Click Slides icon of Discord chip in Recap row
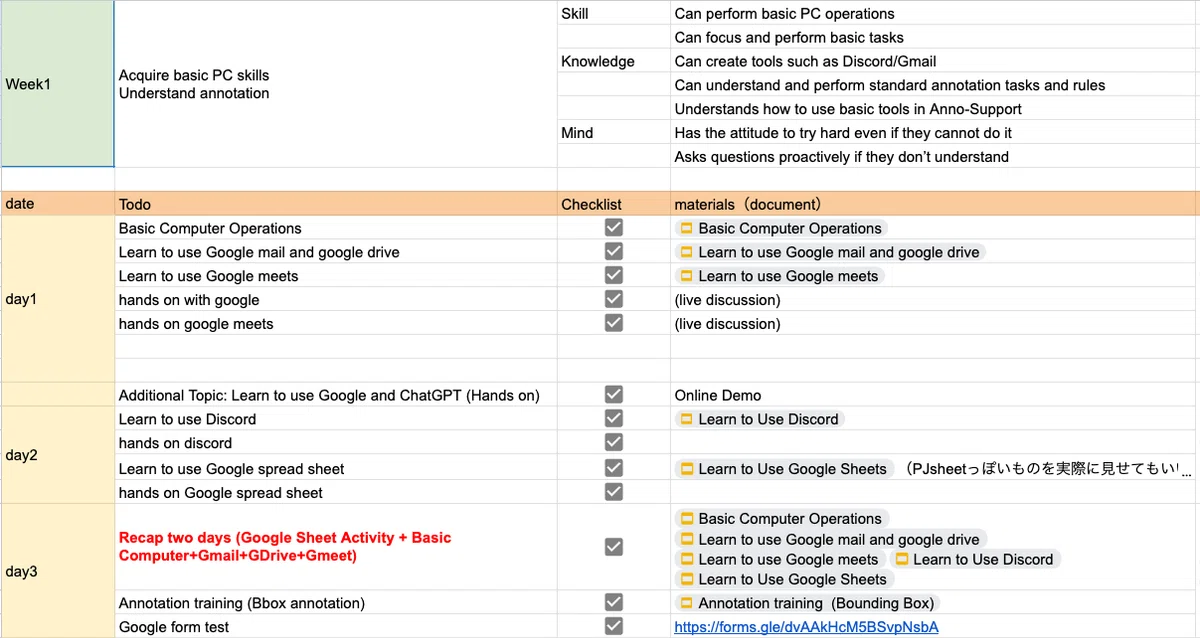 click(x=901, y=559)
